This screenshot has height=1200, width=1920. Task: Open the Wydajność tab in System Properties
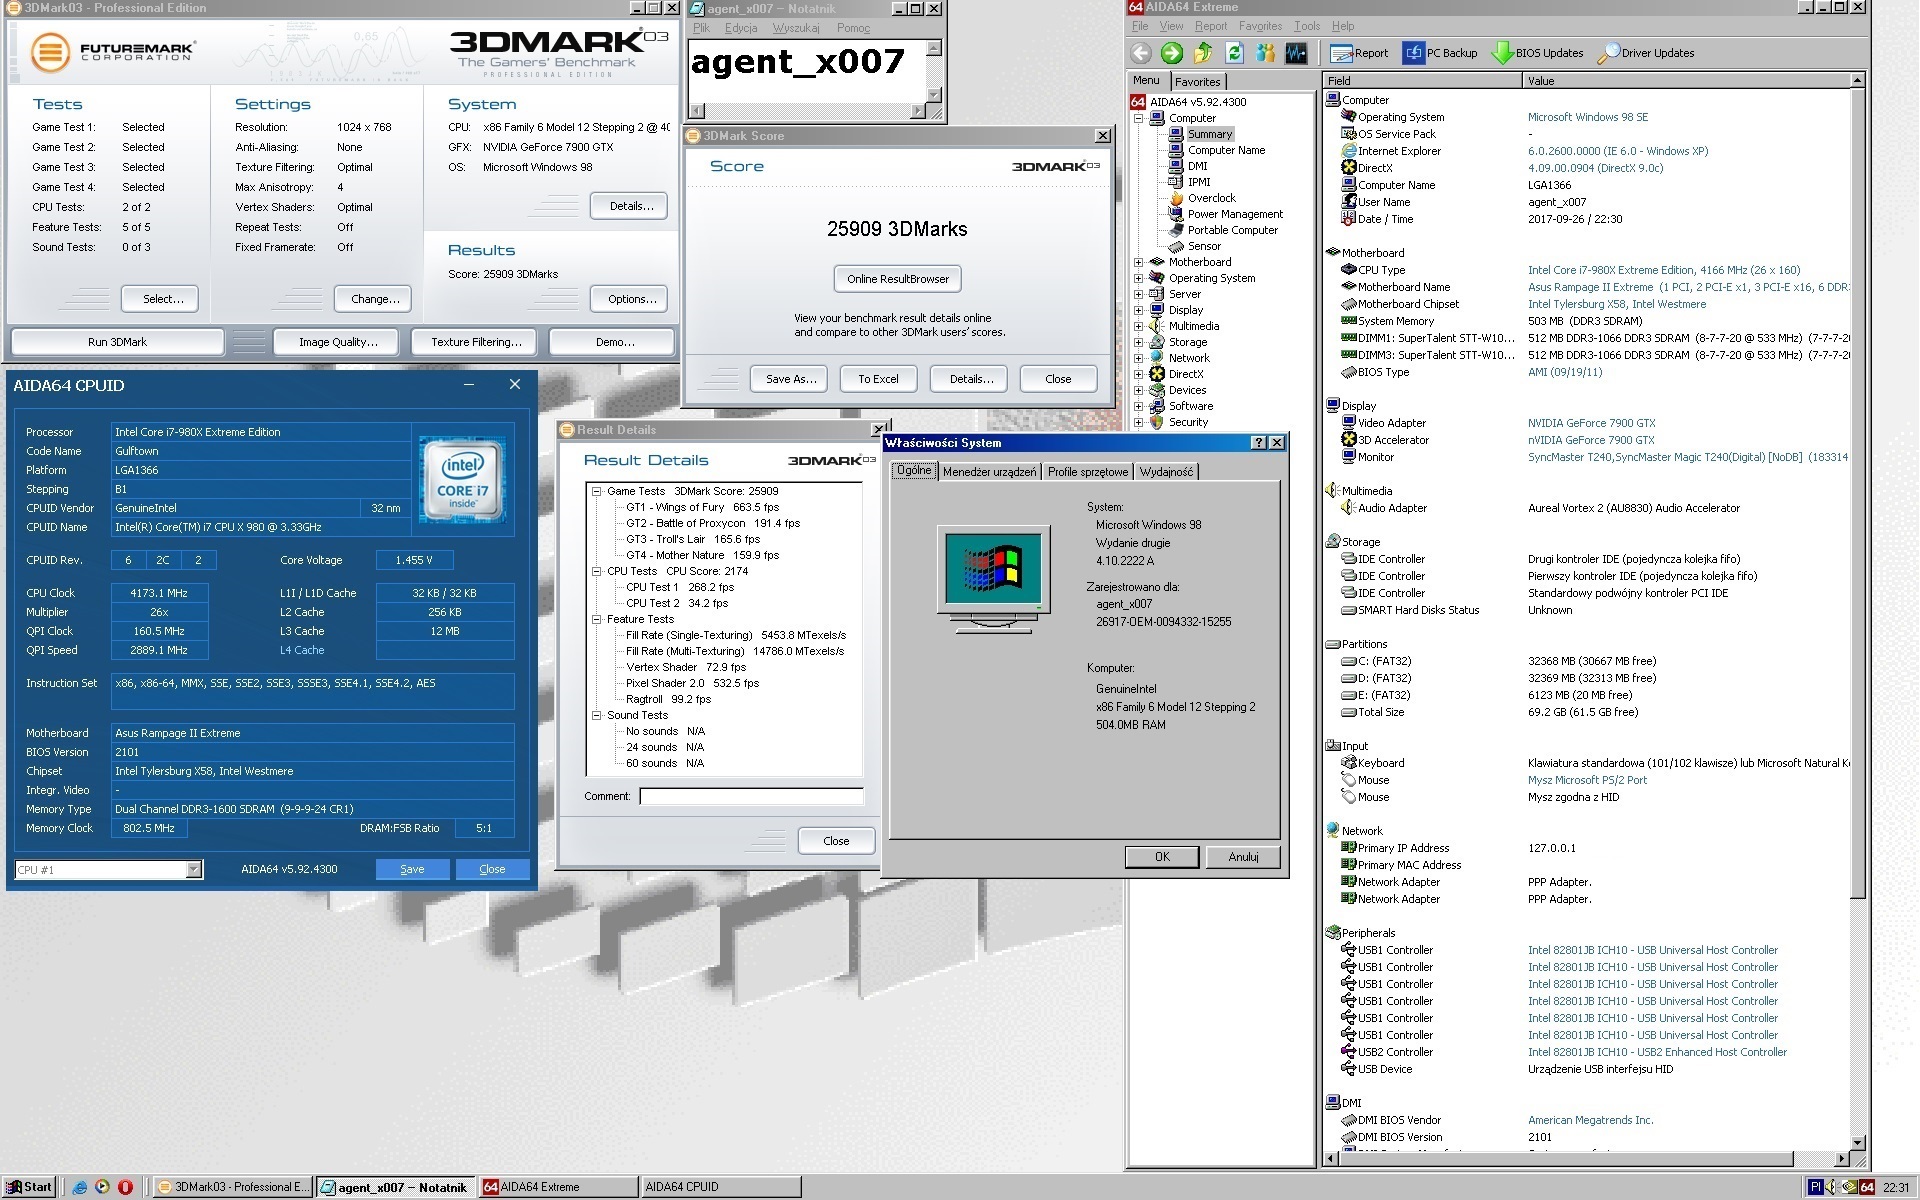tap(1167, 471)
